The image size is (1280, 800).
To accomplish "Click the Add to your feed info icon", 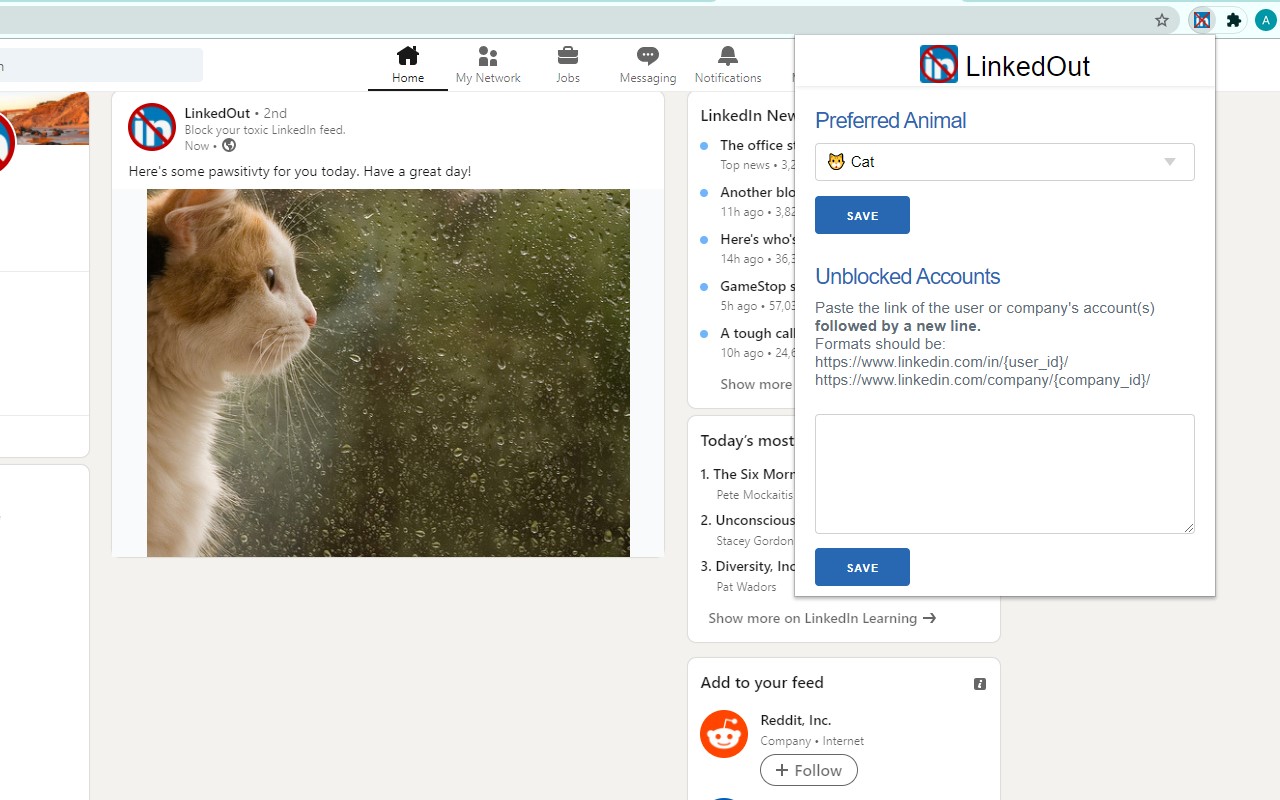I will coord(980,684).
